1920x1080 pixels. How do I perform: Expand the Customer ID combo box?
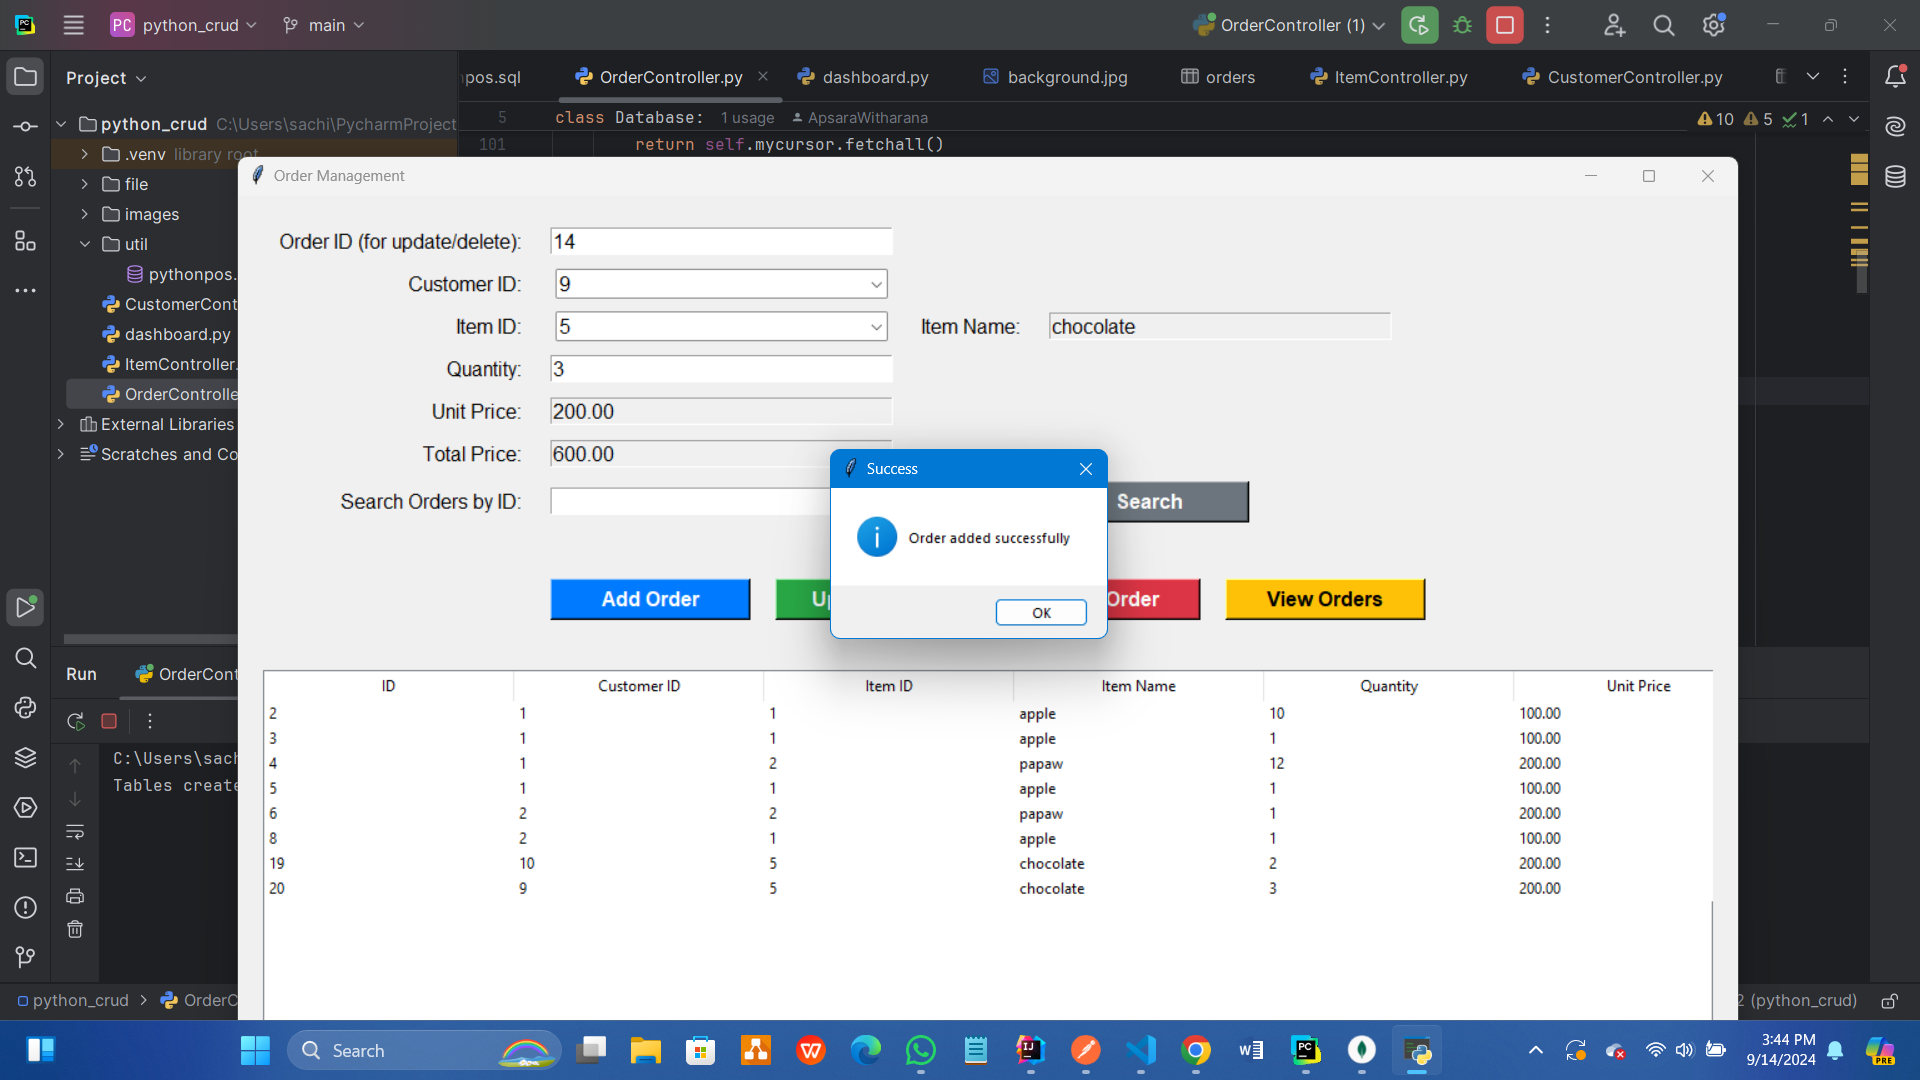(x=876, y=285)
